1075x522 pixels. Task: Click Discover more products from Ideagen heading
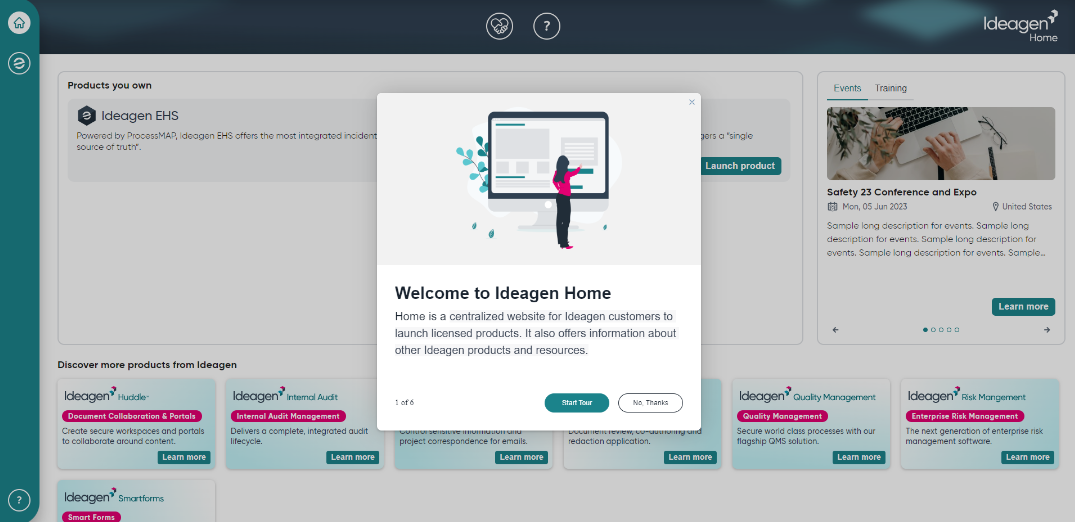pyautogui.click(x=147, y=365)
